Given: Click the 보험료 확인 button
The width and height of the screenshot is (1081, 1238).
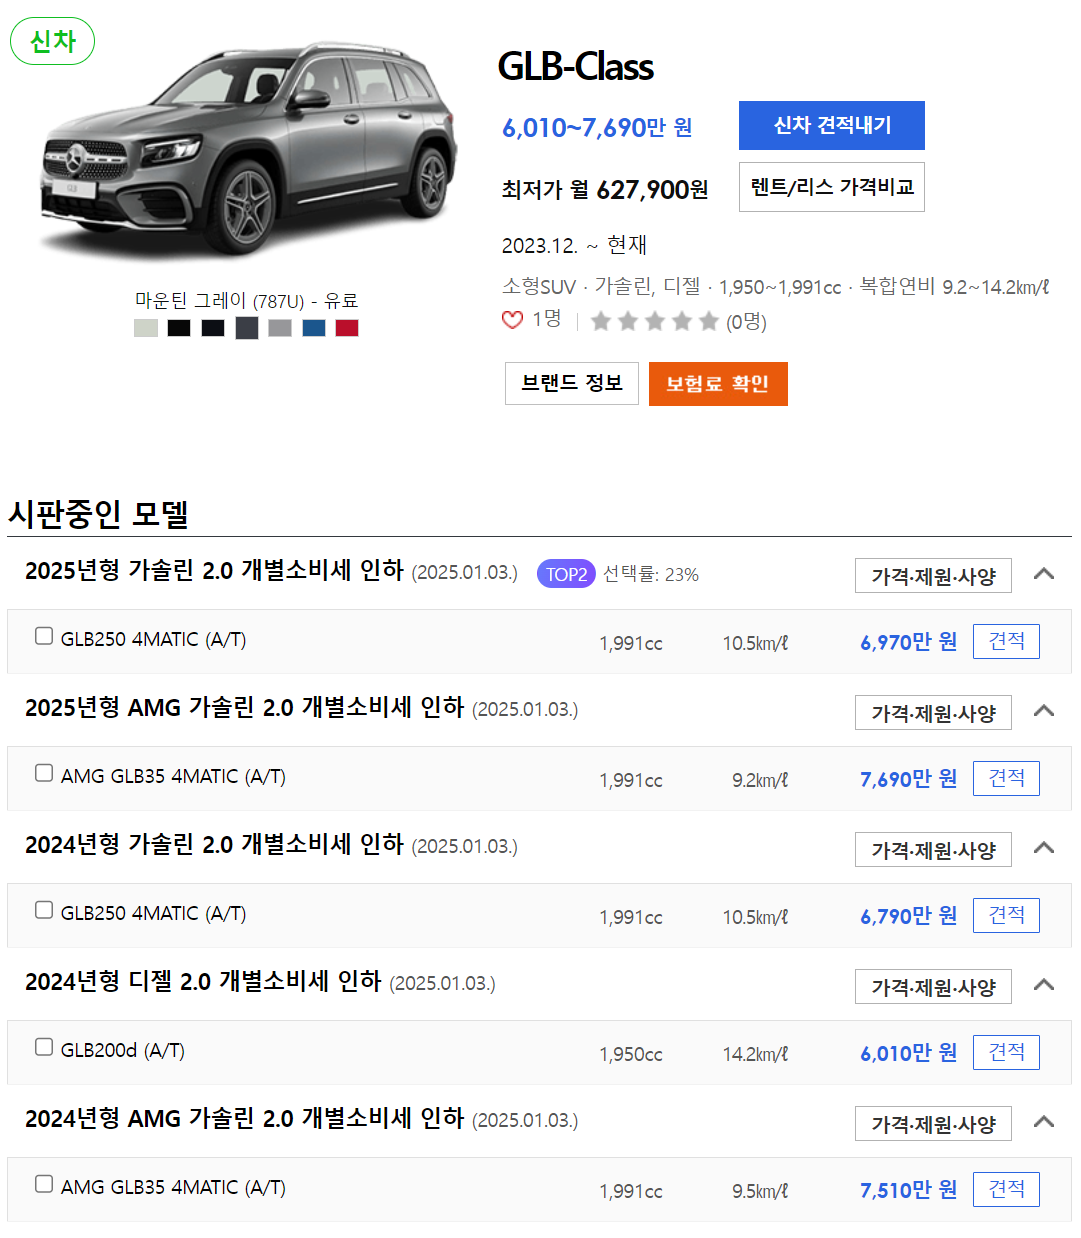Looking at the screenshot, I should point(718,384).
